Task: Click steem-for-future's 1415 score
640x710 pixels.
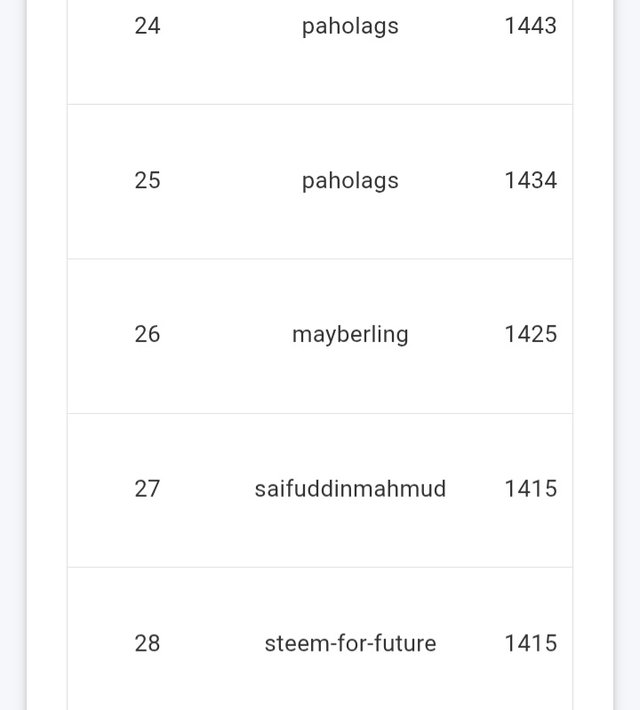Action: pyautogui.click(x=530, y=643)
